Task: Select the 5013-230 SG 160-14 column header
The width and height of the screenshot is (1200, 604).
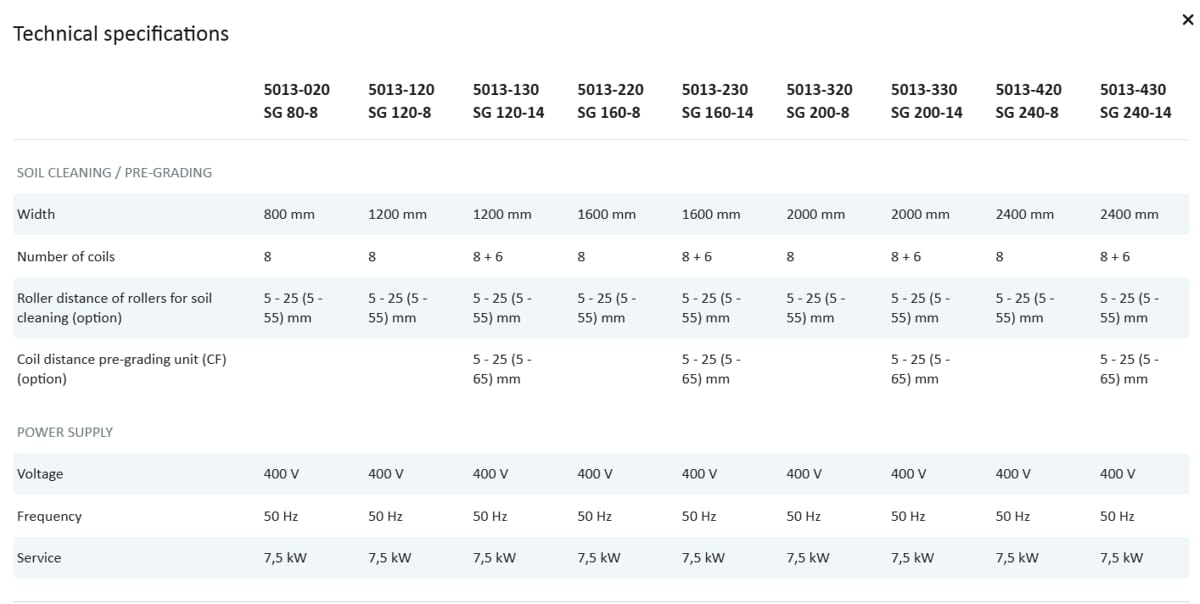Action: [717, 101]
